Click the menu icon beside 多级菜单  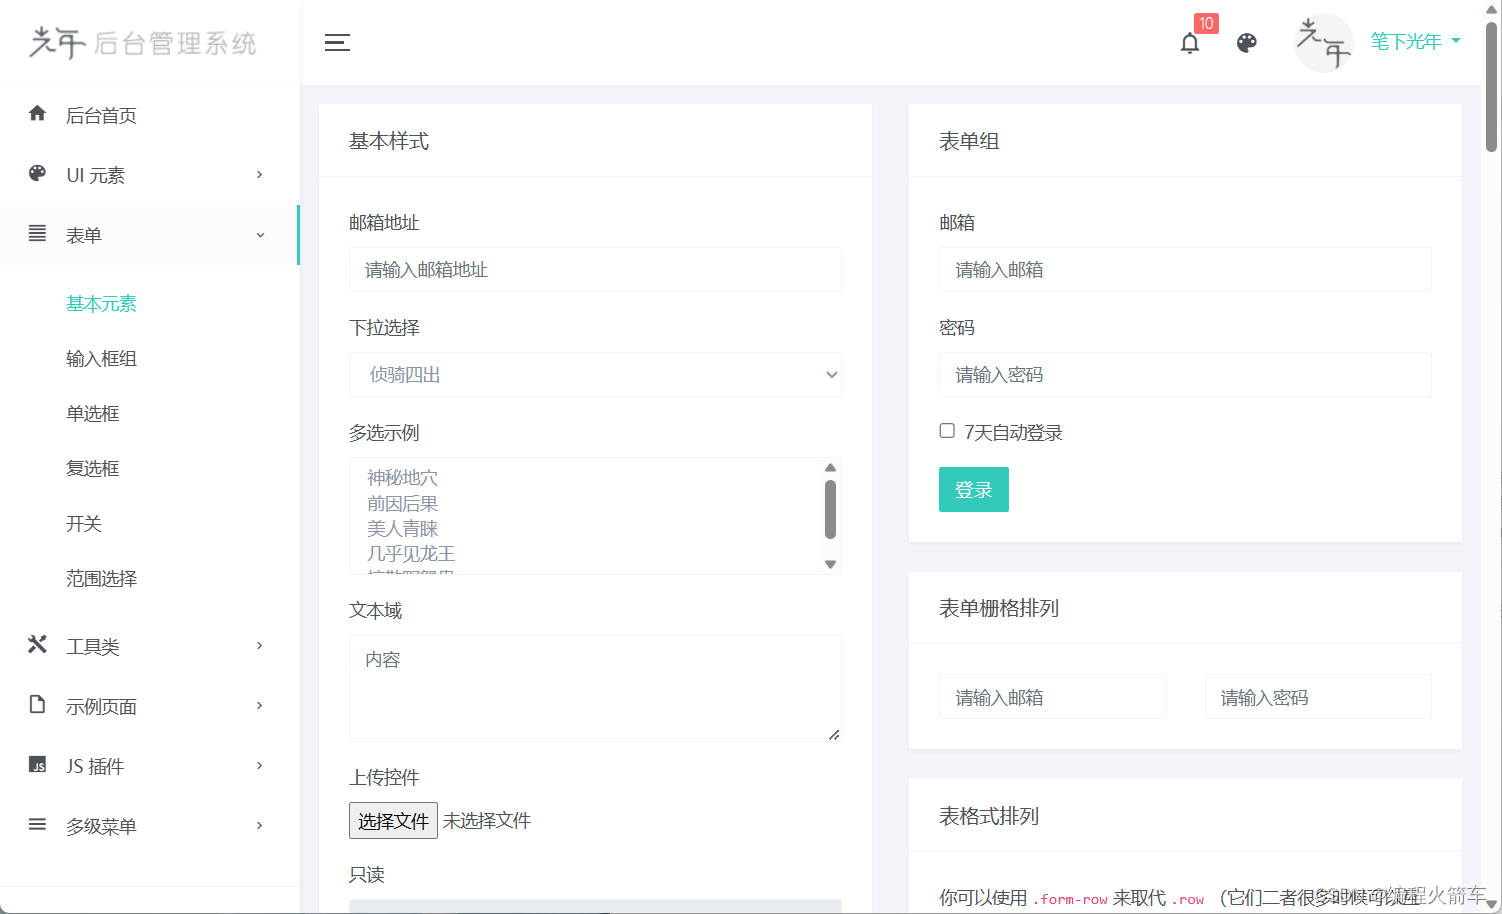pyautogui.click(x=38, y=824)
